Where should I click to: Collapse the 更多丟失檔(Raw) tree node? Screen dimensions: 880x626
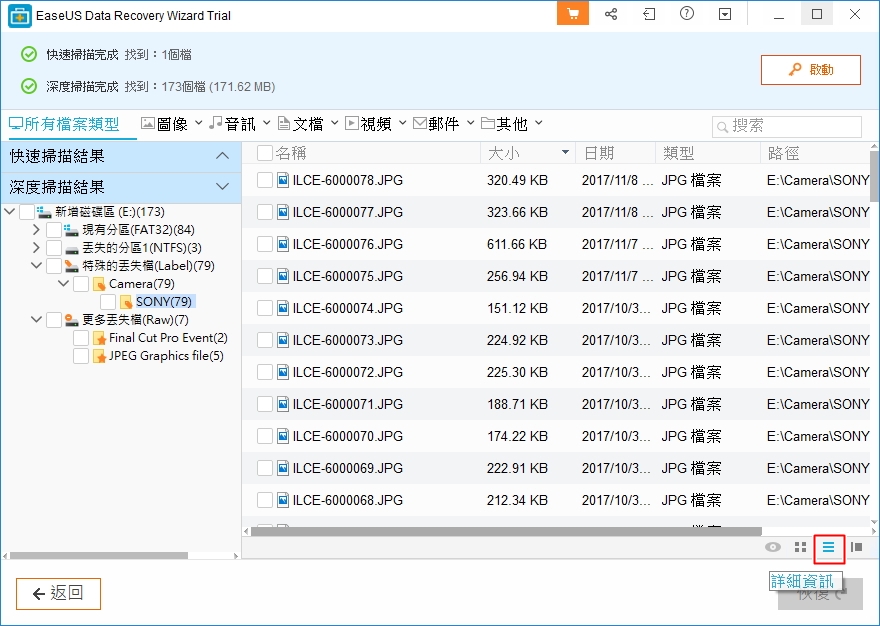click(x=36, y=319)
